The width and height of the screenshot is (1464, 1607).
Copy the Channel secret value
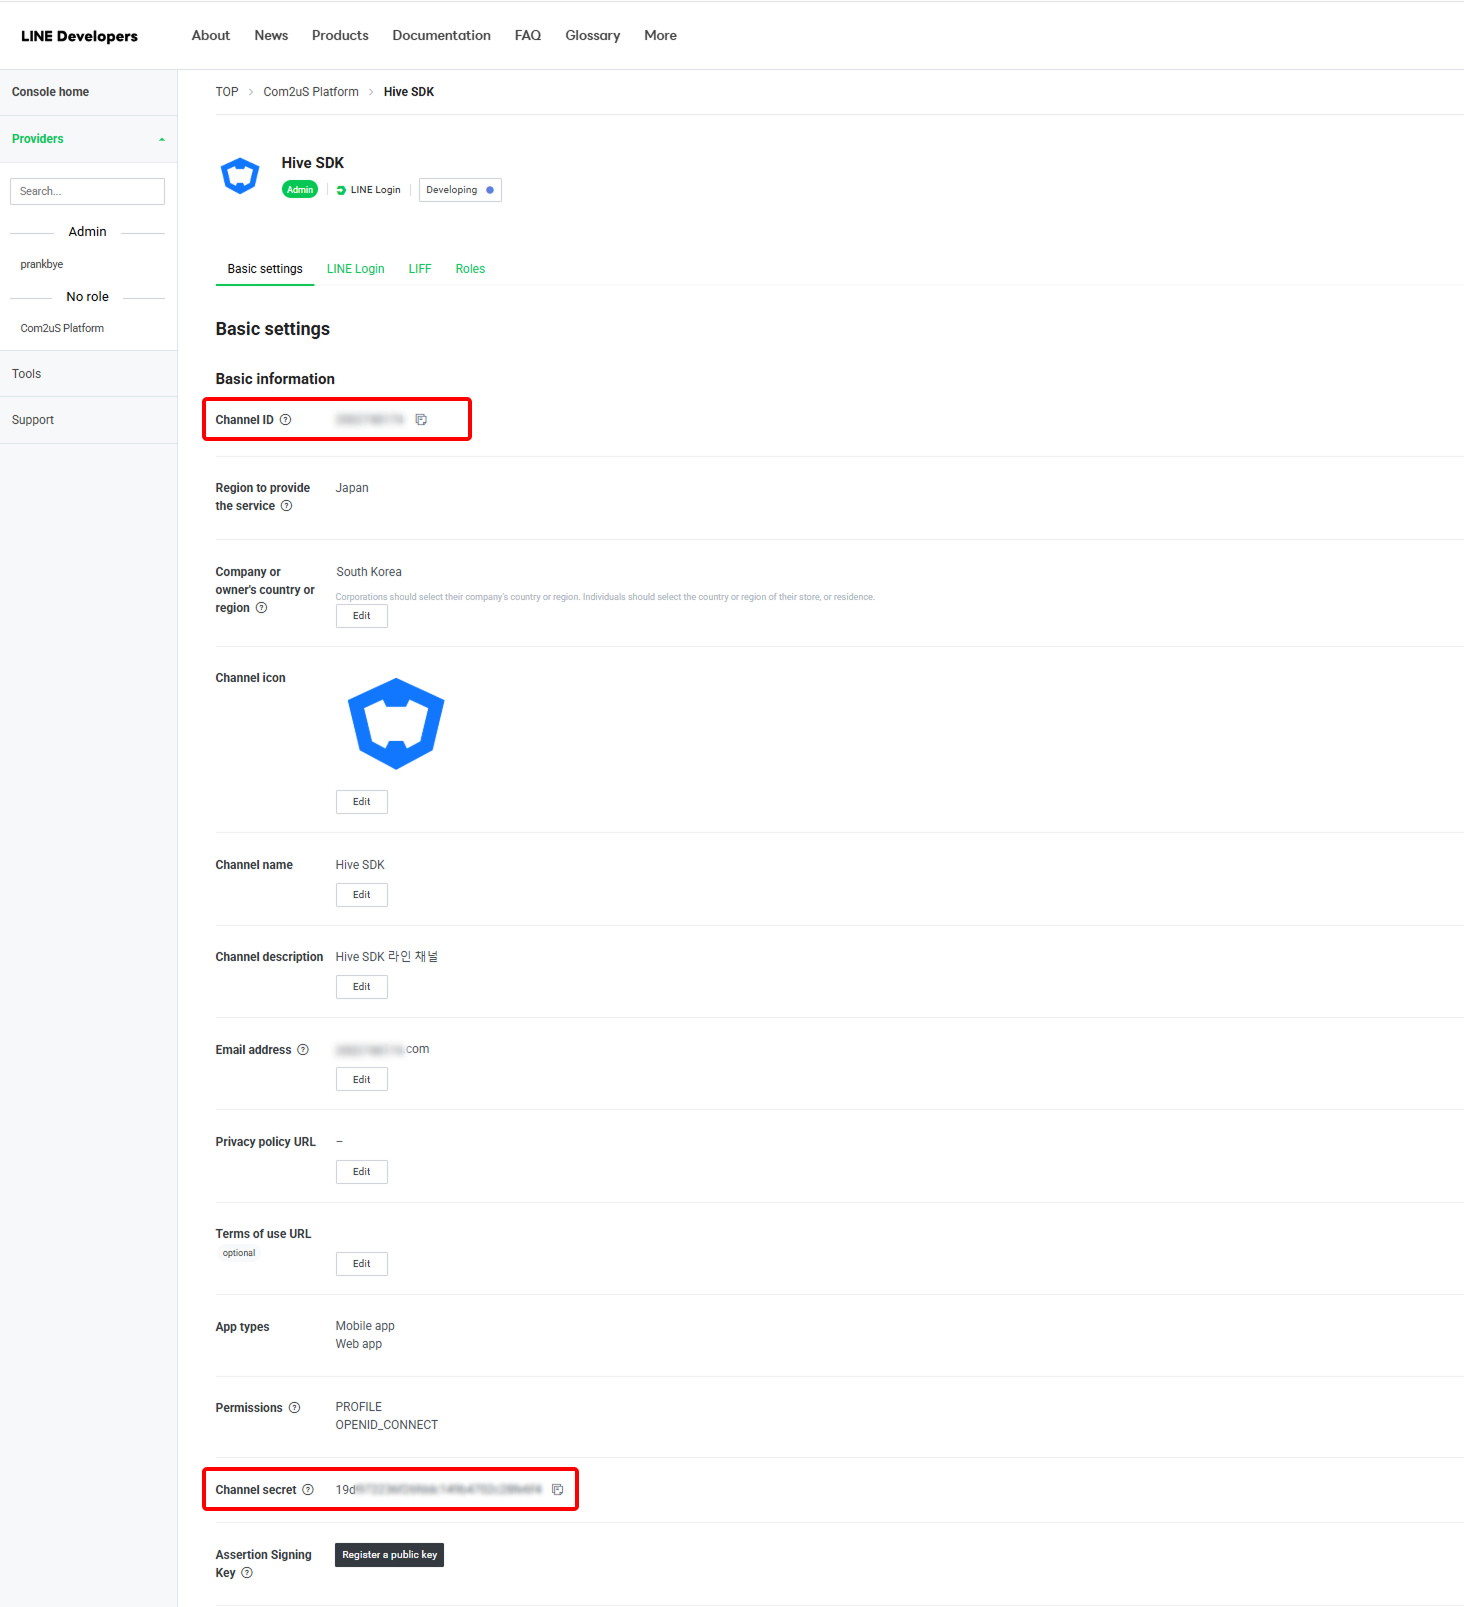(x=558, y=1490)
